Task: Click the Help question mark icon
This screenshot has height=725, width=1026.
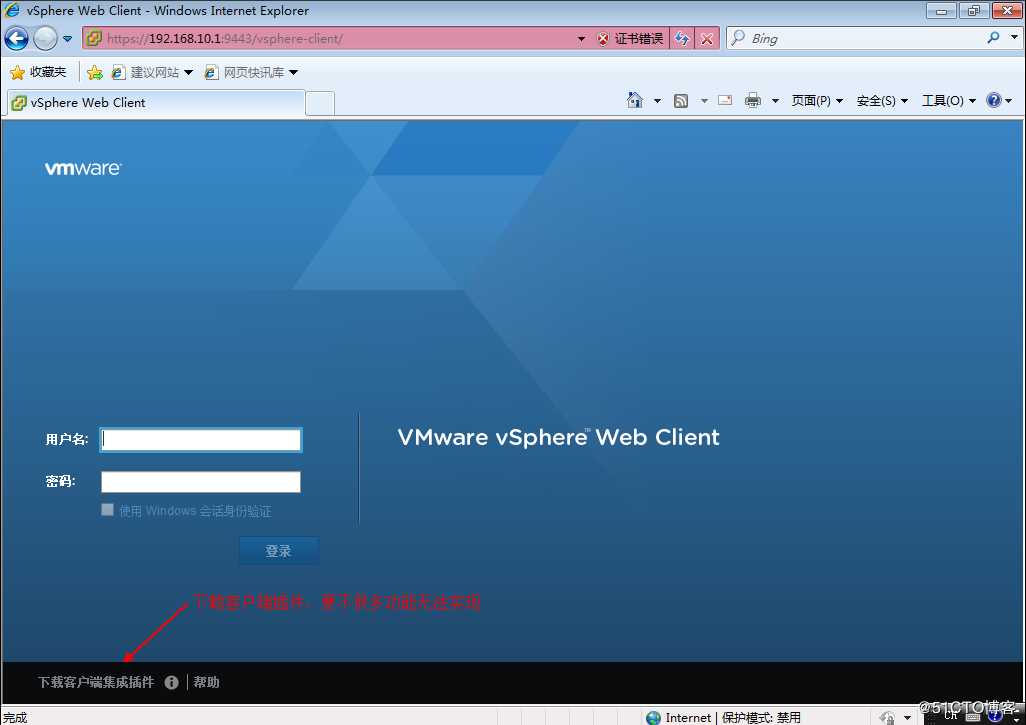Action: coord(994,100)
